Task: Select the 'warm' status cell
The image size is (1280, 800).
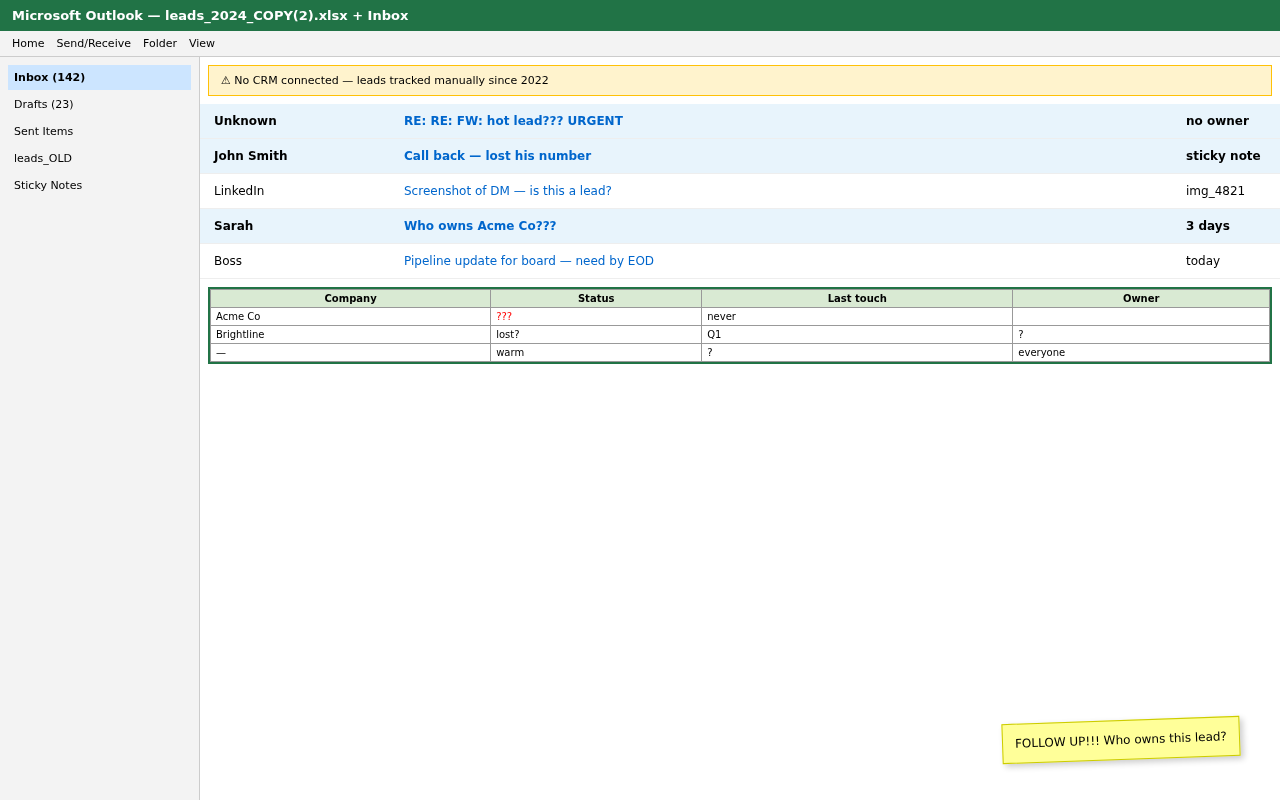Action: [x=596, y=353]
